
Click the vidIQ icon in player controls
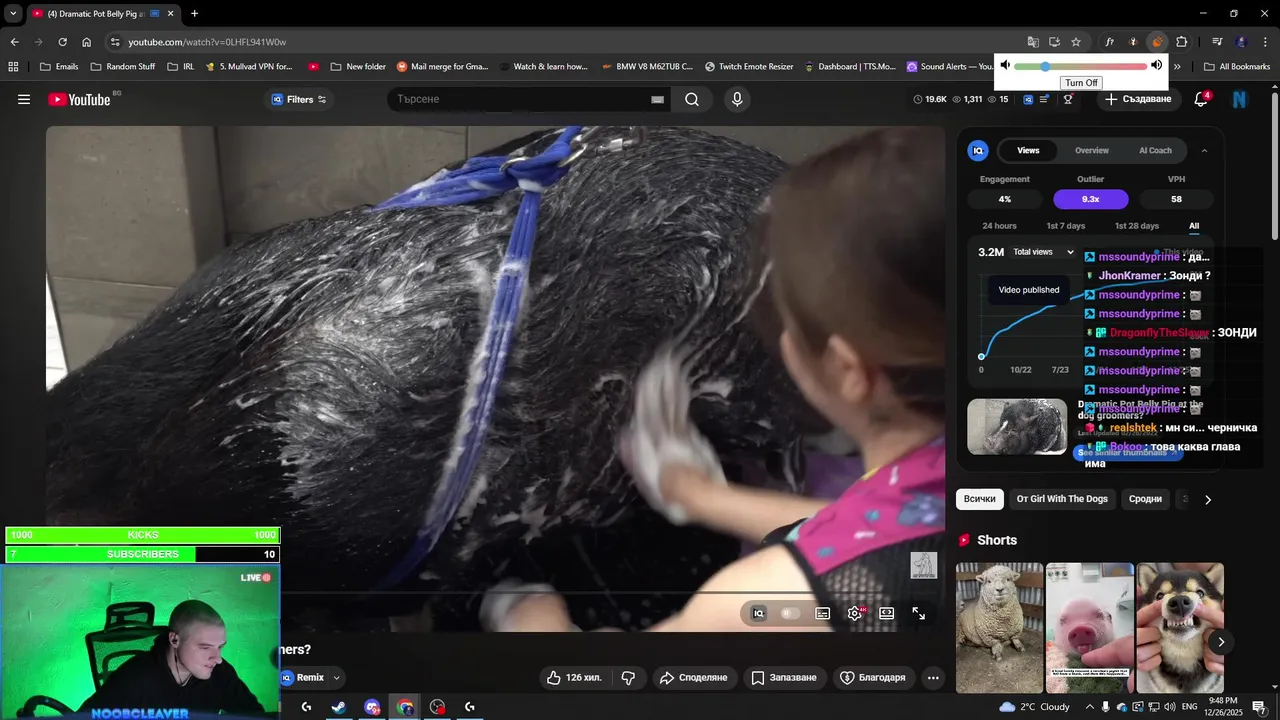pyautogui.click(x=758, y=613)
